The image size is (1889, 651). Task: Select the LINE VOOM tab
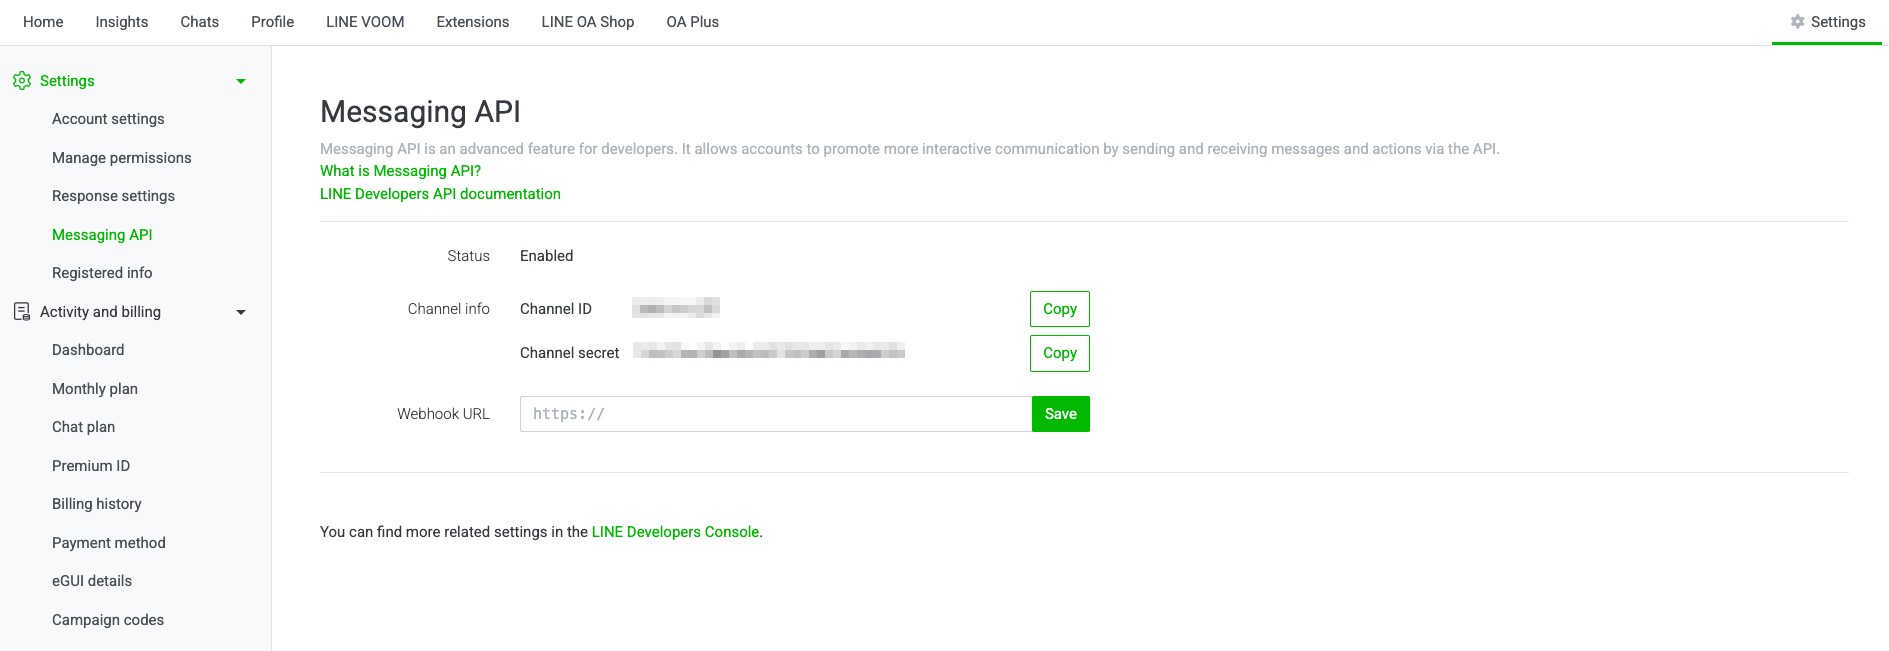tap(365, 22)
